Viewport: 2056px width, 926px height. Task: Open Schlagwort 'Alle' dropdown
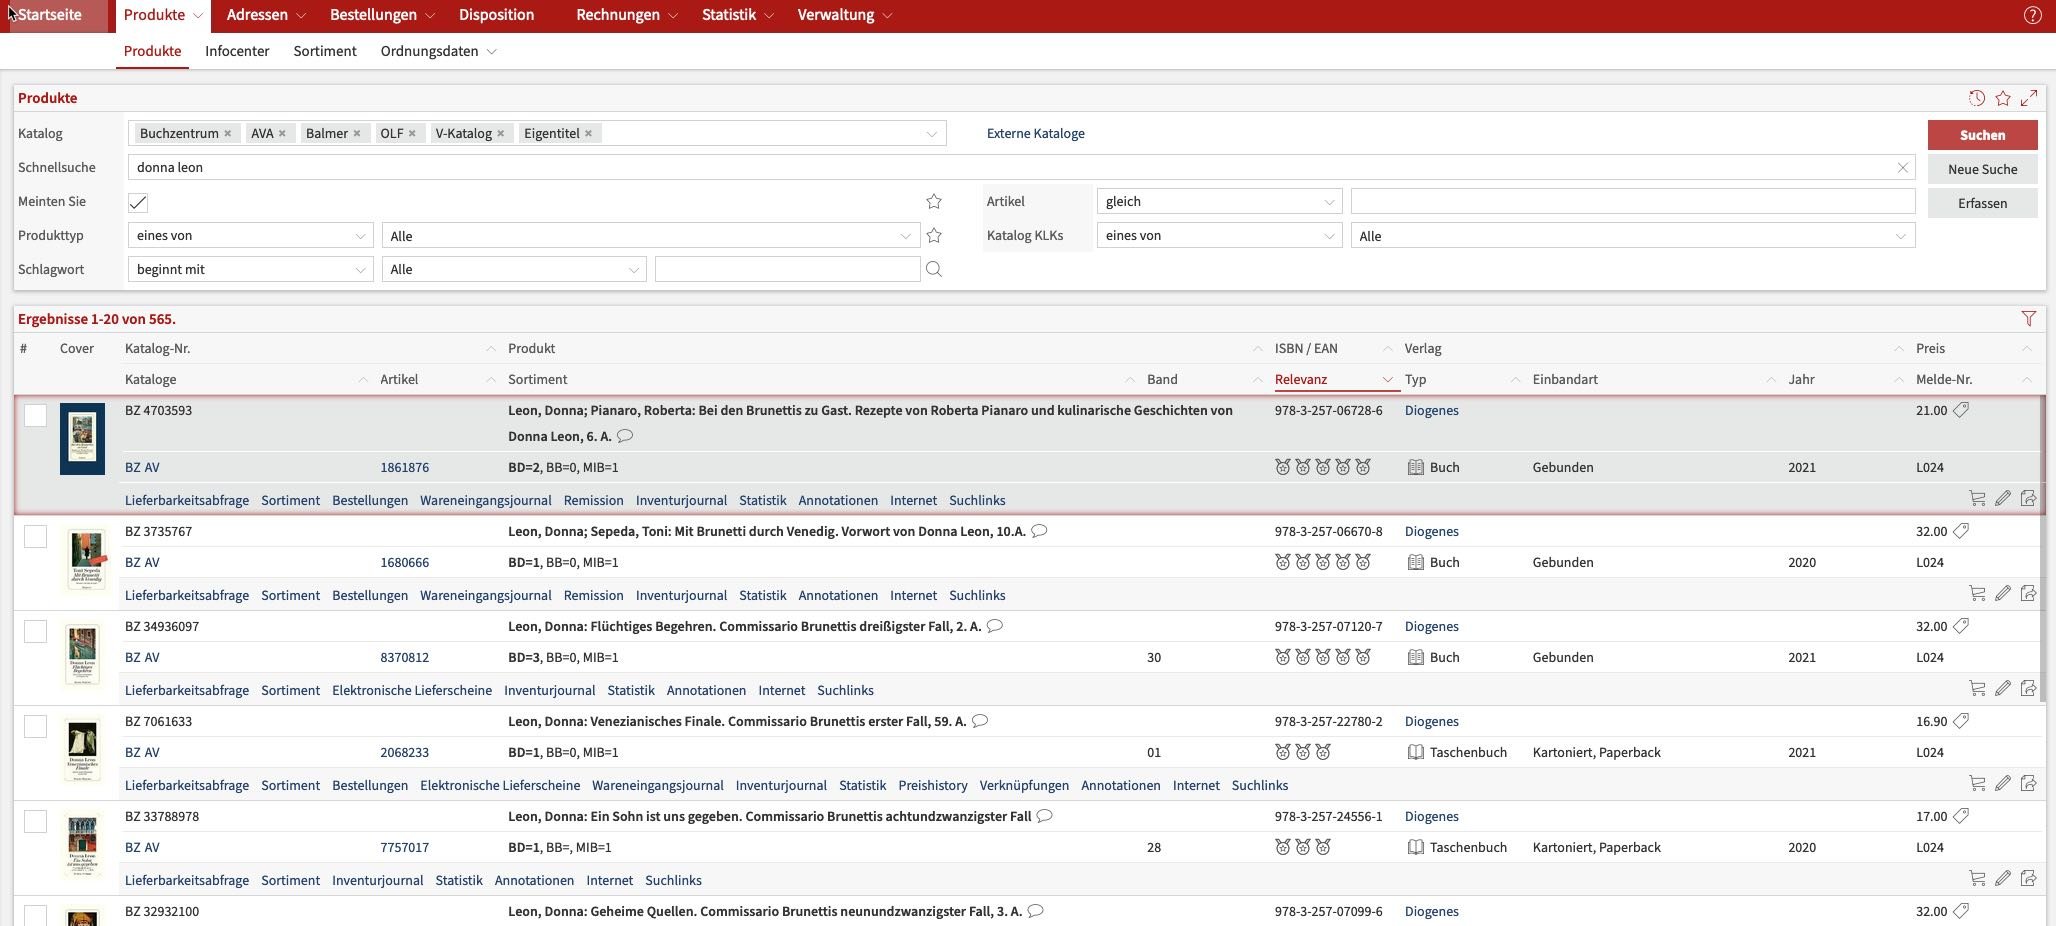click(x=514, y=270)
